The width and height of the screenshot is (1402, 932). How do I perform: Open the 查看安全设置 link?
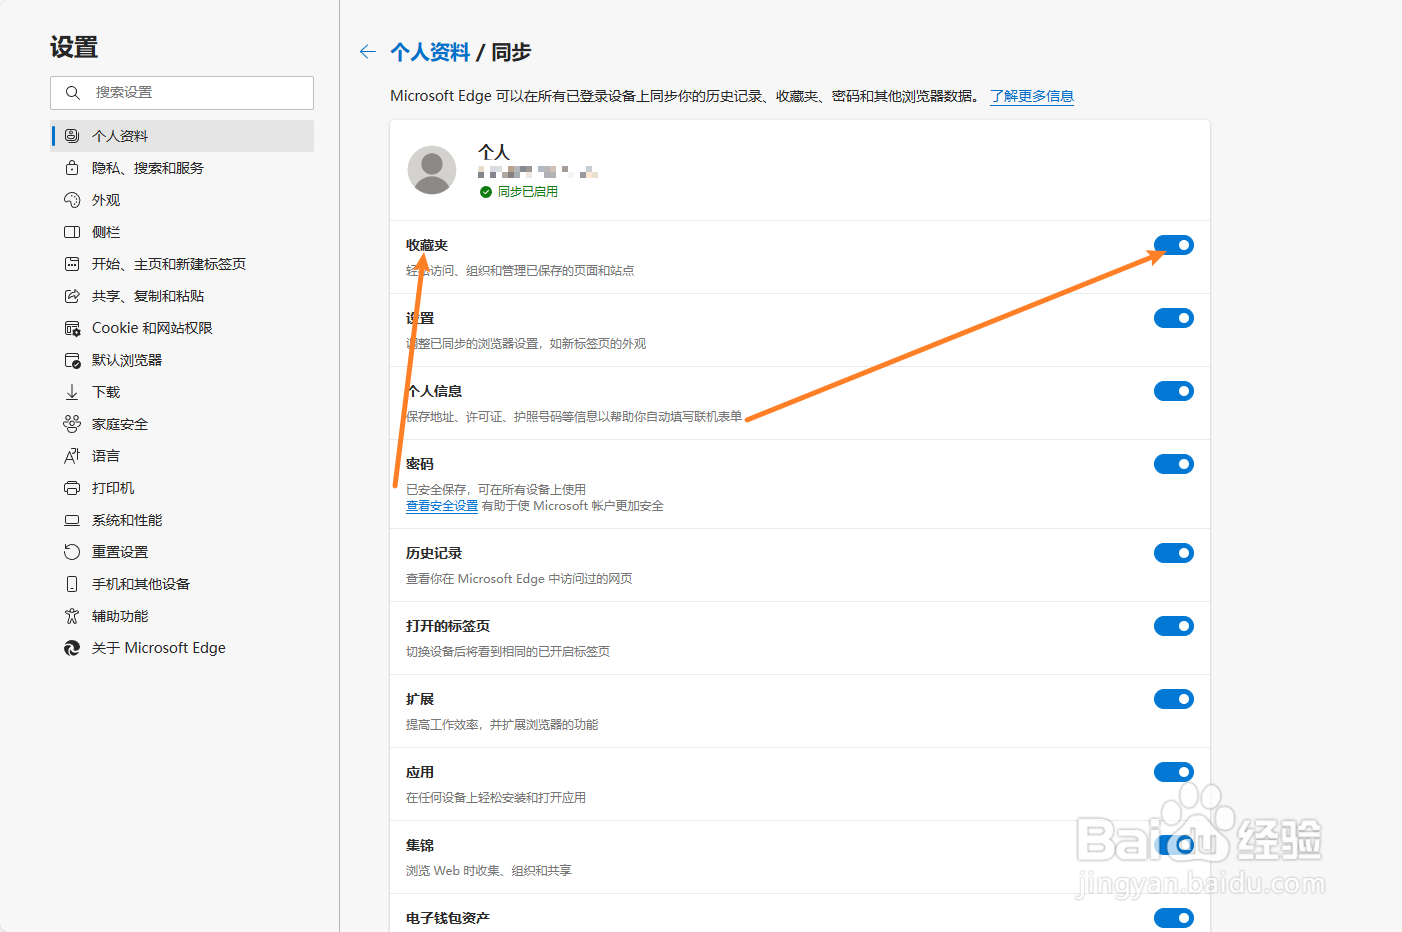(x=442, y=506)
